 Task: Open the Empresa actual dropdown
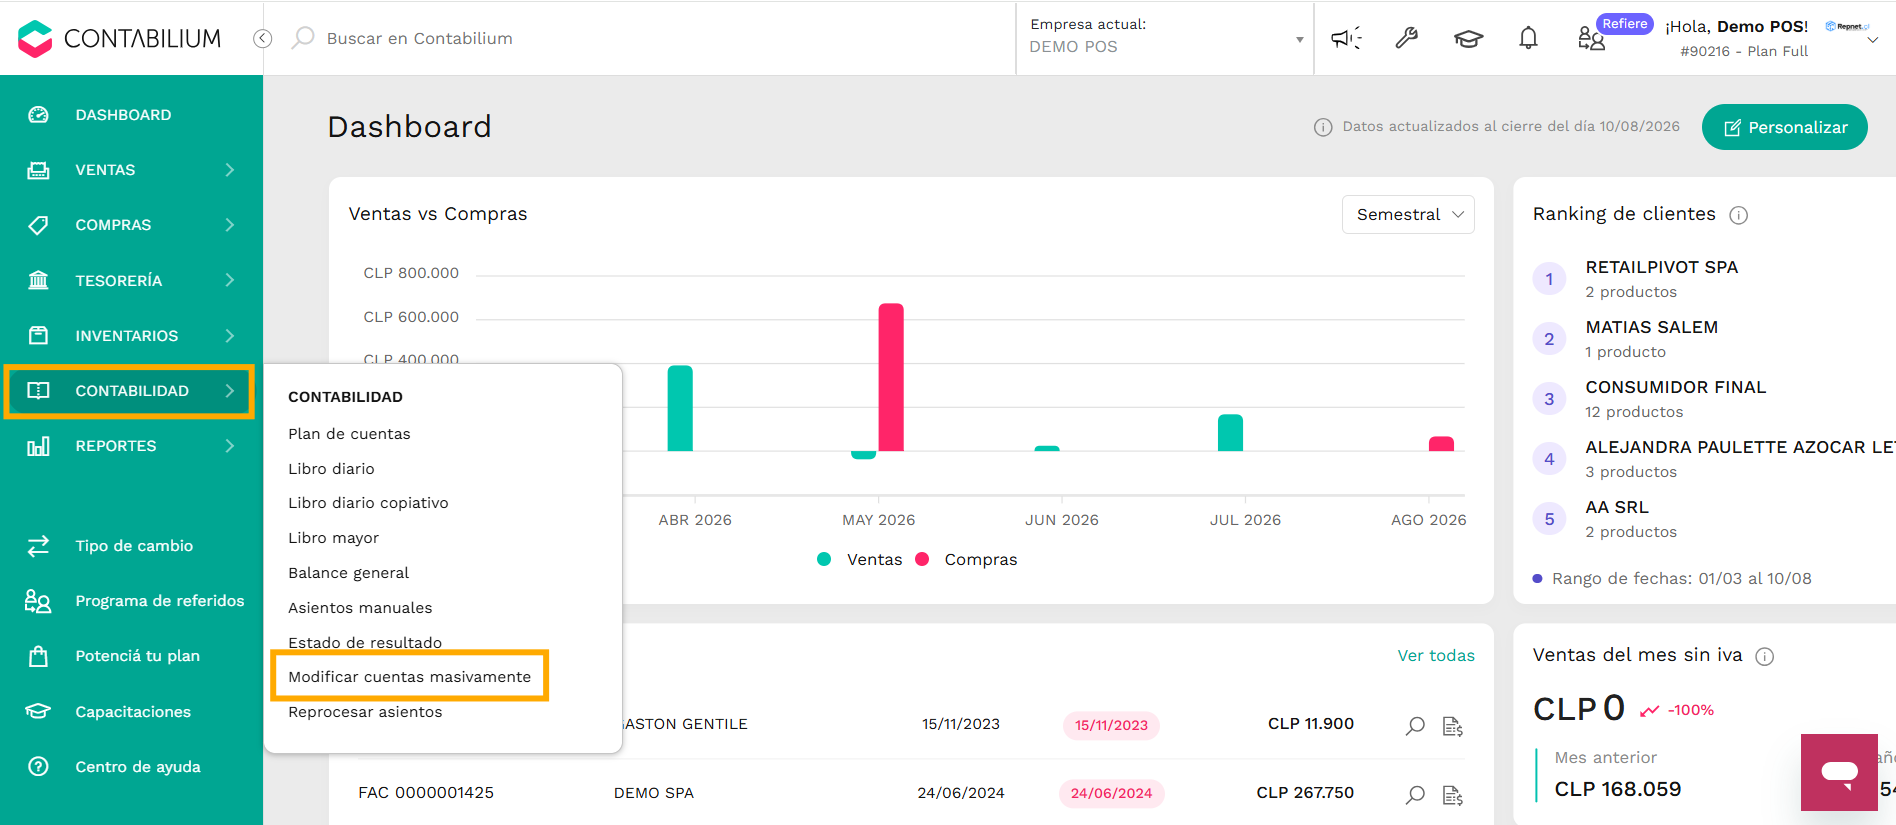[x=1165, y=38]
